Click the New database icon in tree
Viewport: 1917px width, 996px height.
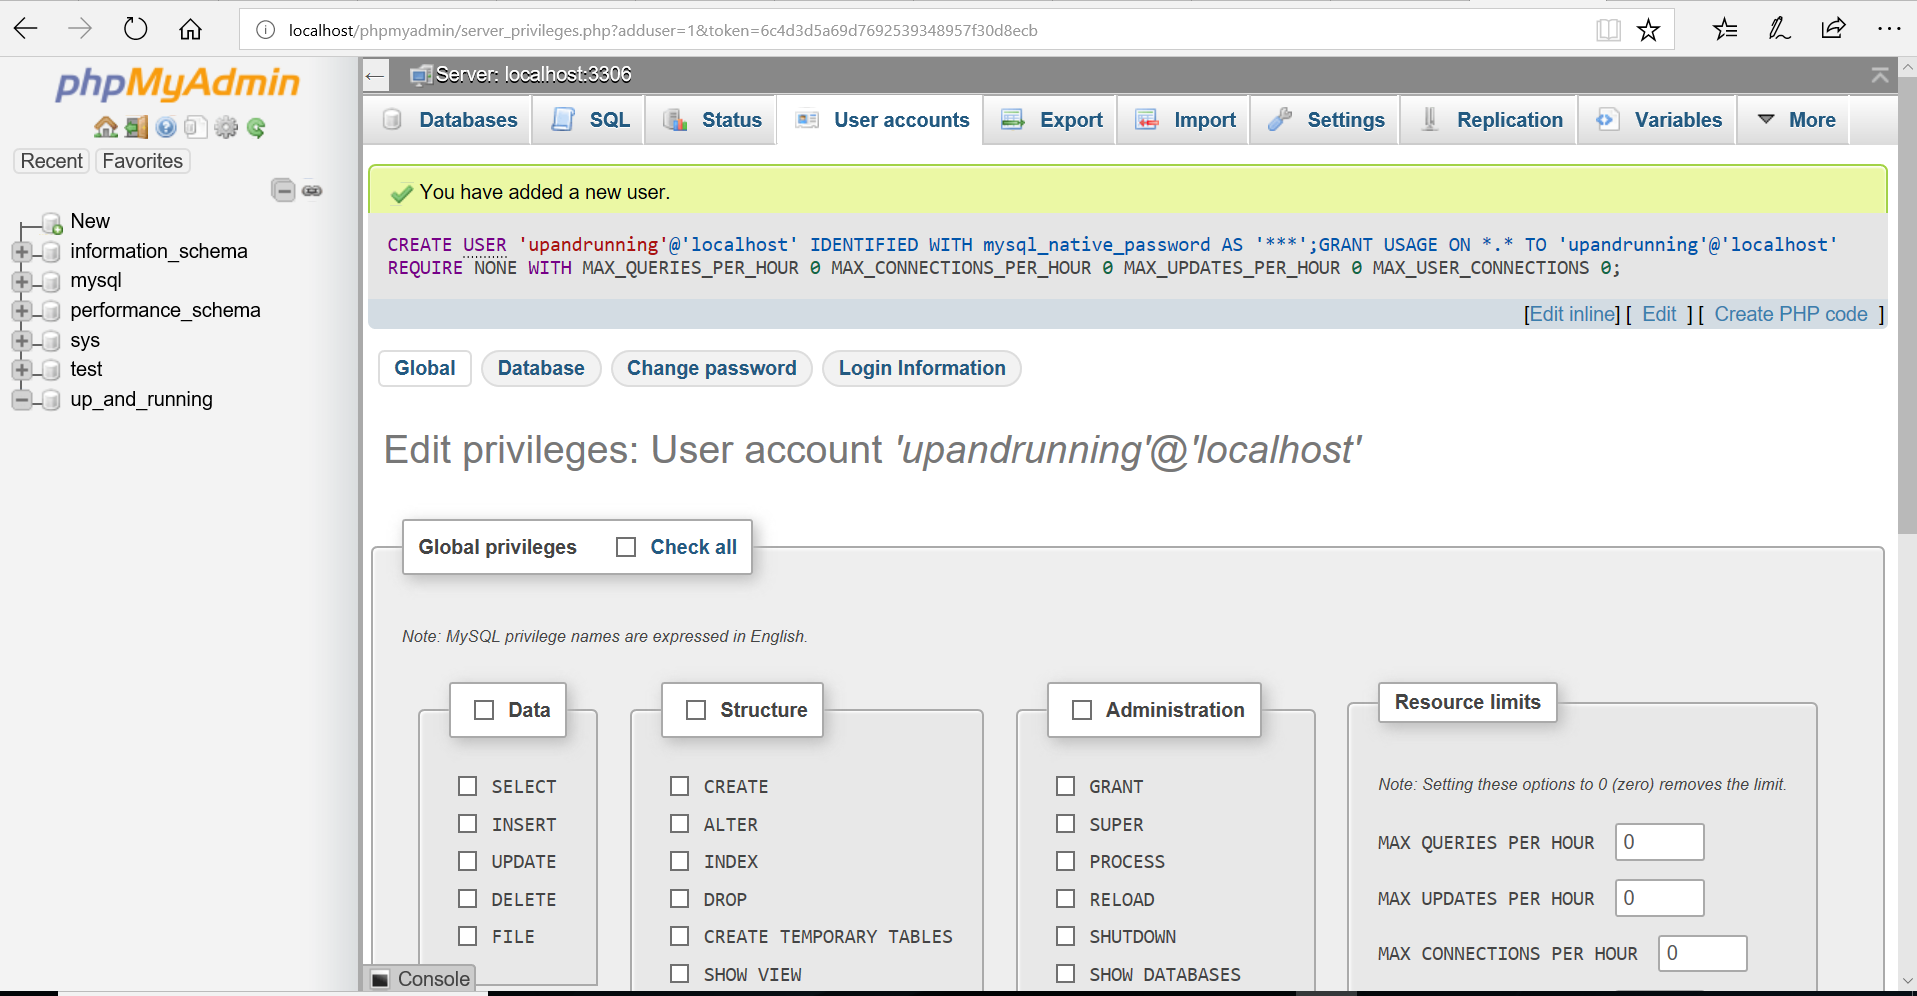52,222
